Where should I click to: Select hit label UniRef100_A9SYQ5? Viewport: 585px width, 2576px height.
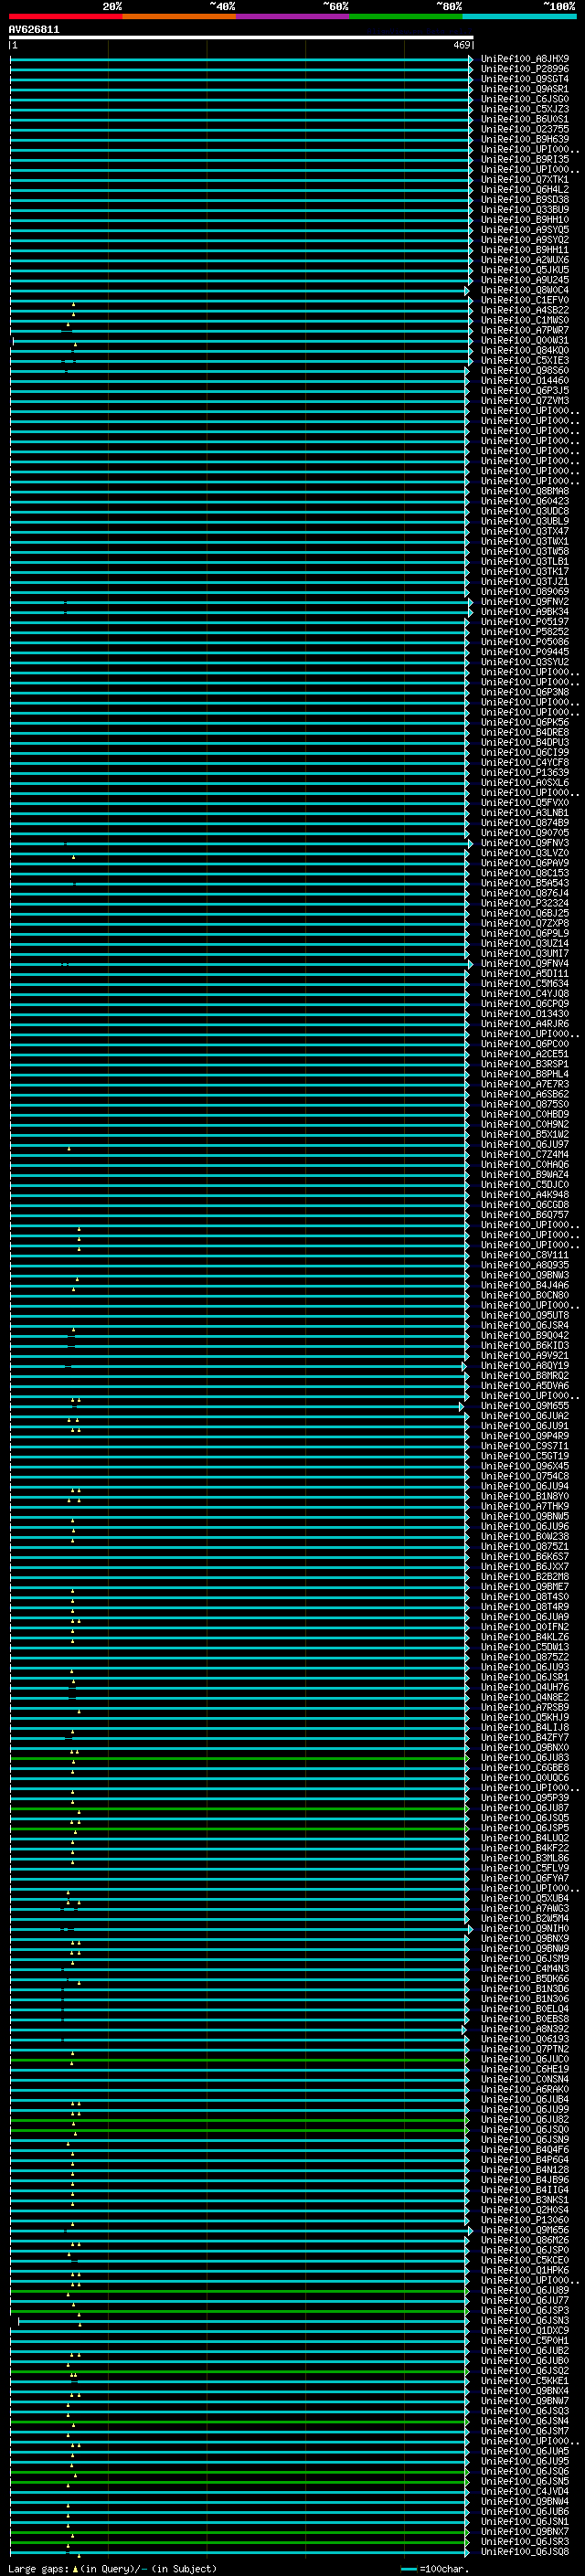pos(525,230)
